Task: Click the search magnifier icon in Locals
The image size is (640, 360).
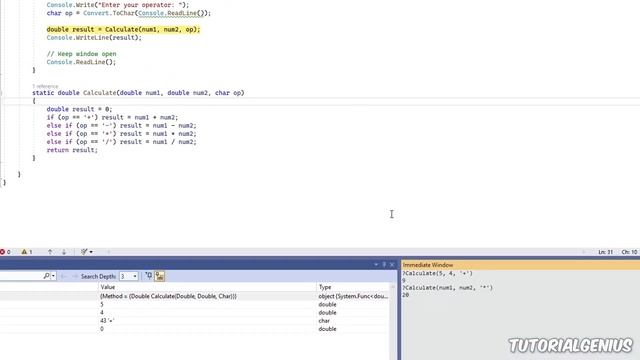Action: click(x=46, y=276)
